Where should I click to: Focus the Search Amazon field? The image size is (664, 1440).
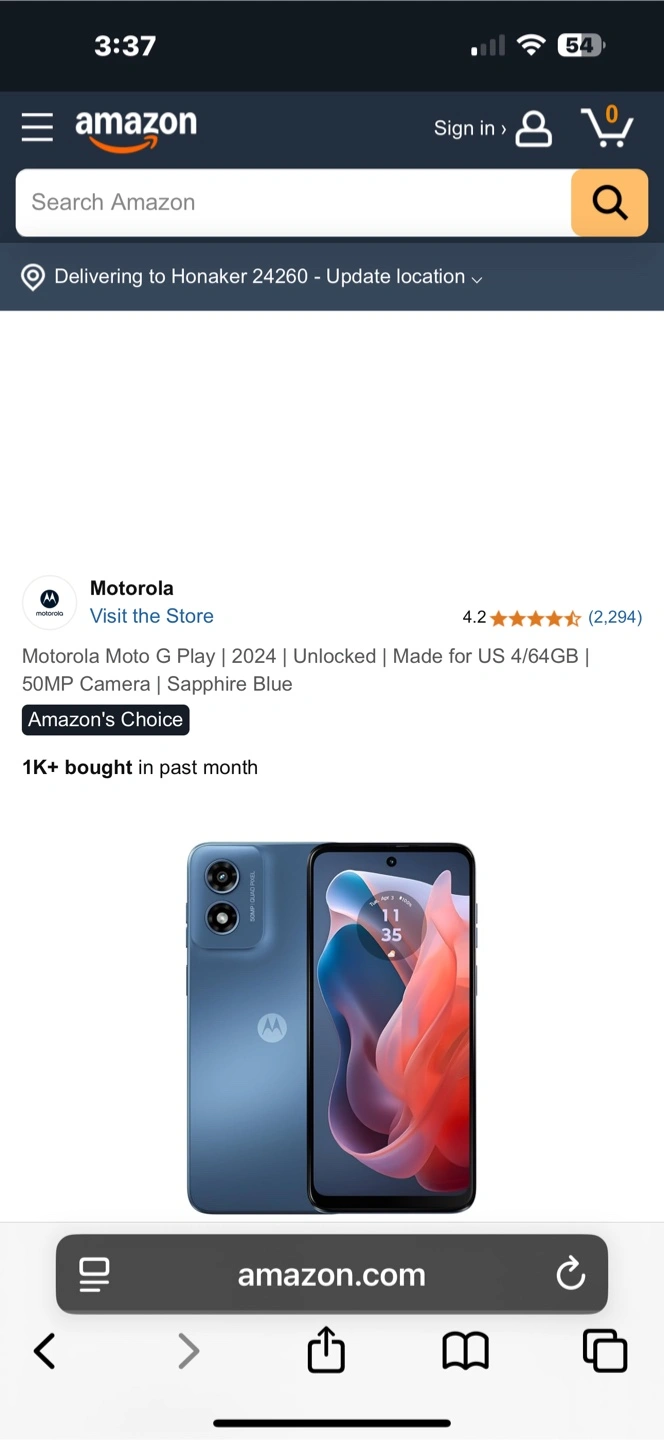(293, 203)
